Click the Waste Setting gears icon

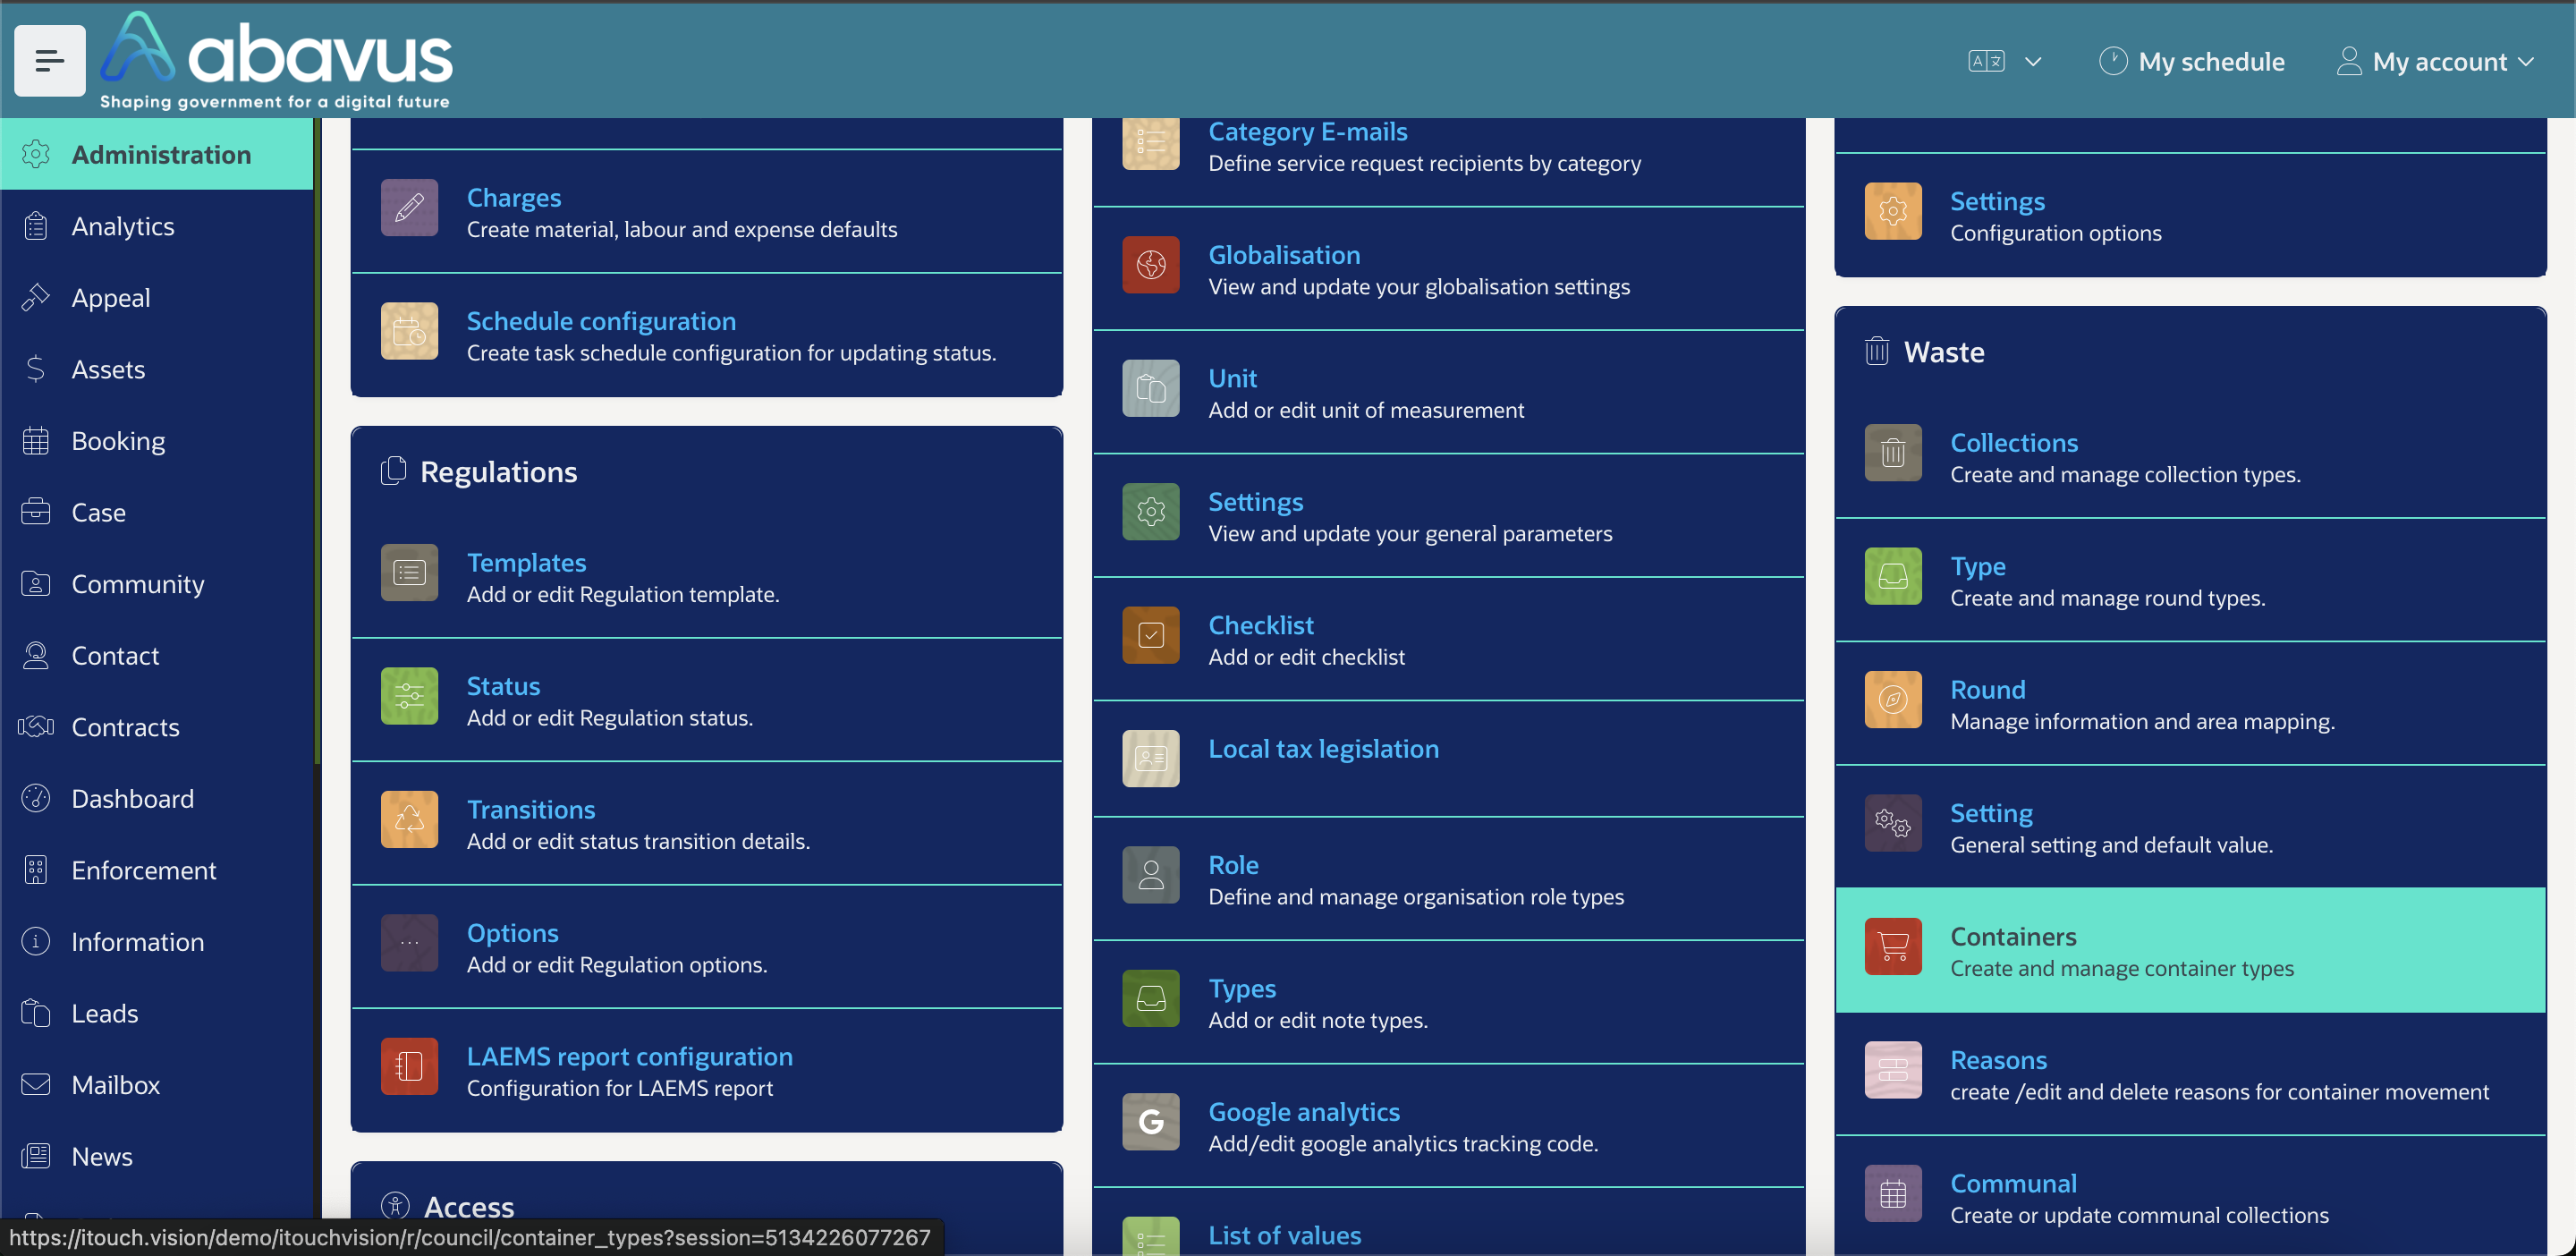(1892, 823)
